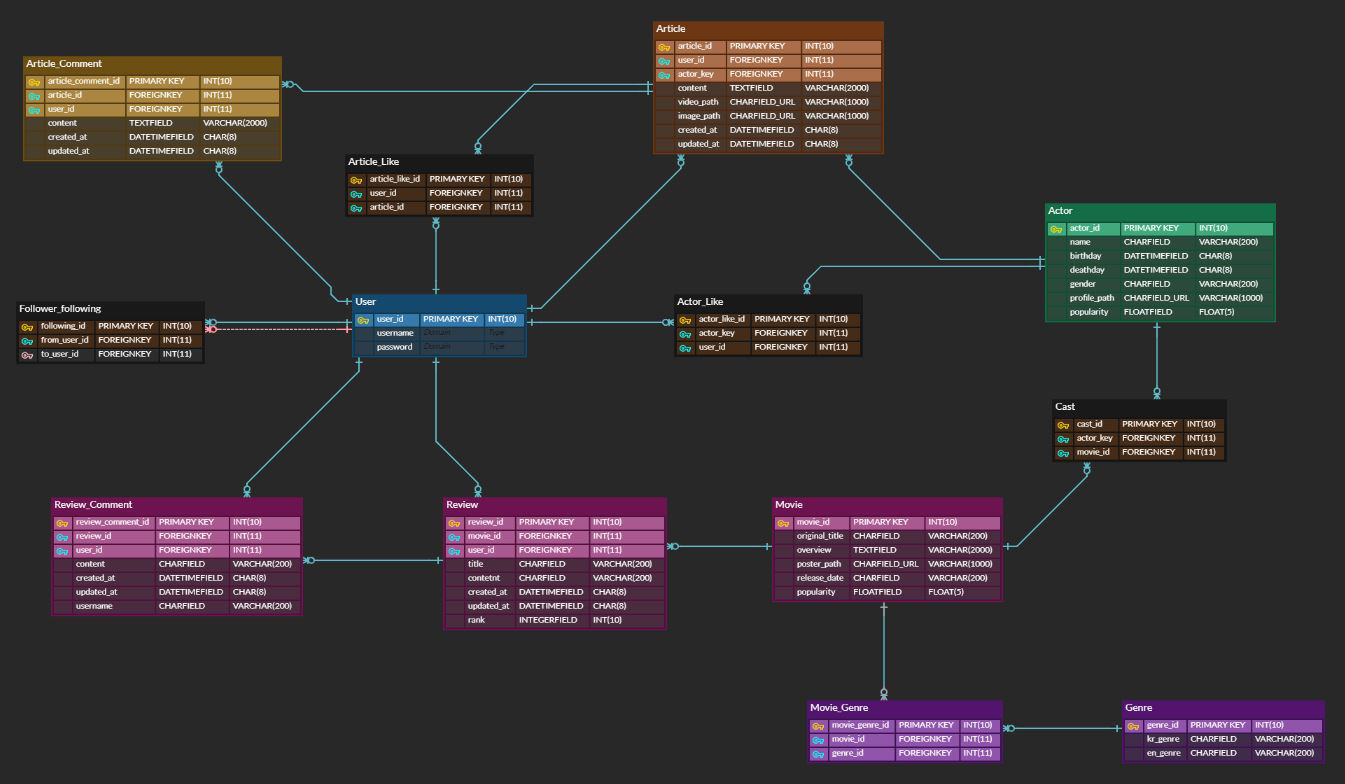This screenshot has width=1345, height=784.
Task: Click the release_date column in Movie
Action: (820, 578)
